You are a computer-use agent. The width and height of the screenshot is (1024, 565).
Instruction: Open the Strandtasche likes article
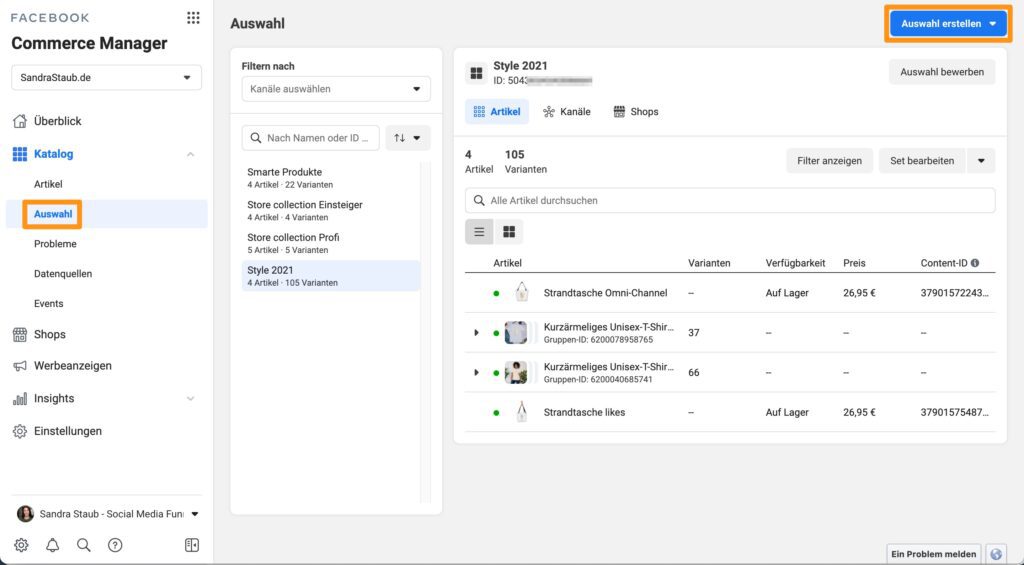[584, 413]
